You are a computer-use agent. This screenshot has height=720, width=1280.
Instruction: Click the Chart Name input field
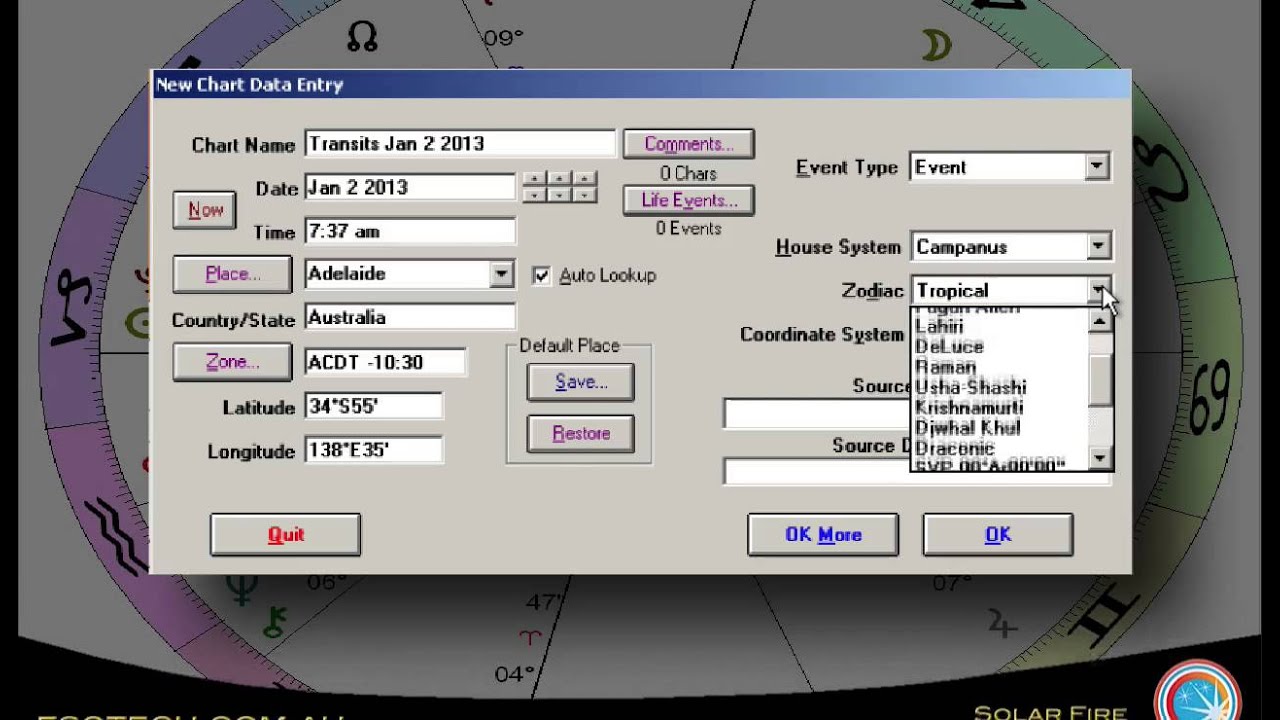coord(460,144)
